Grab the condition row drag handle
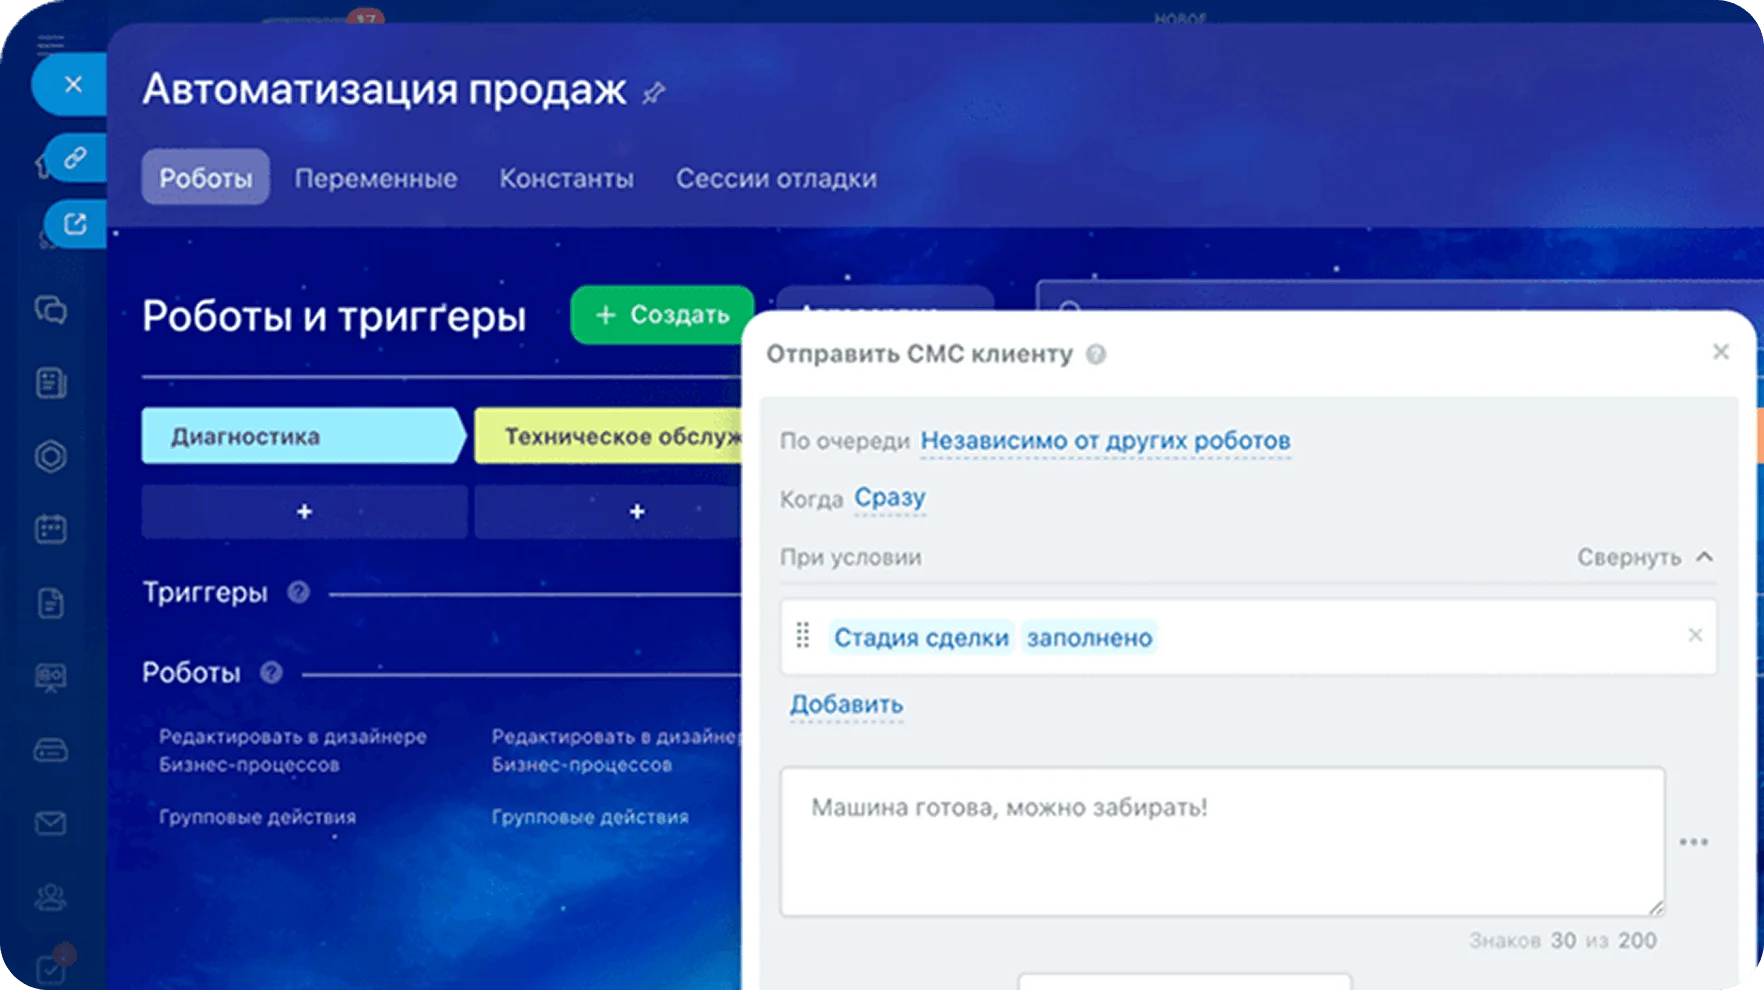Screen dimensions: 1764x990 tap(802, 635)
